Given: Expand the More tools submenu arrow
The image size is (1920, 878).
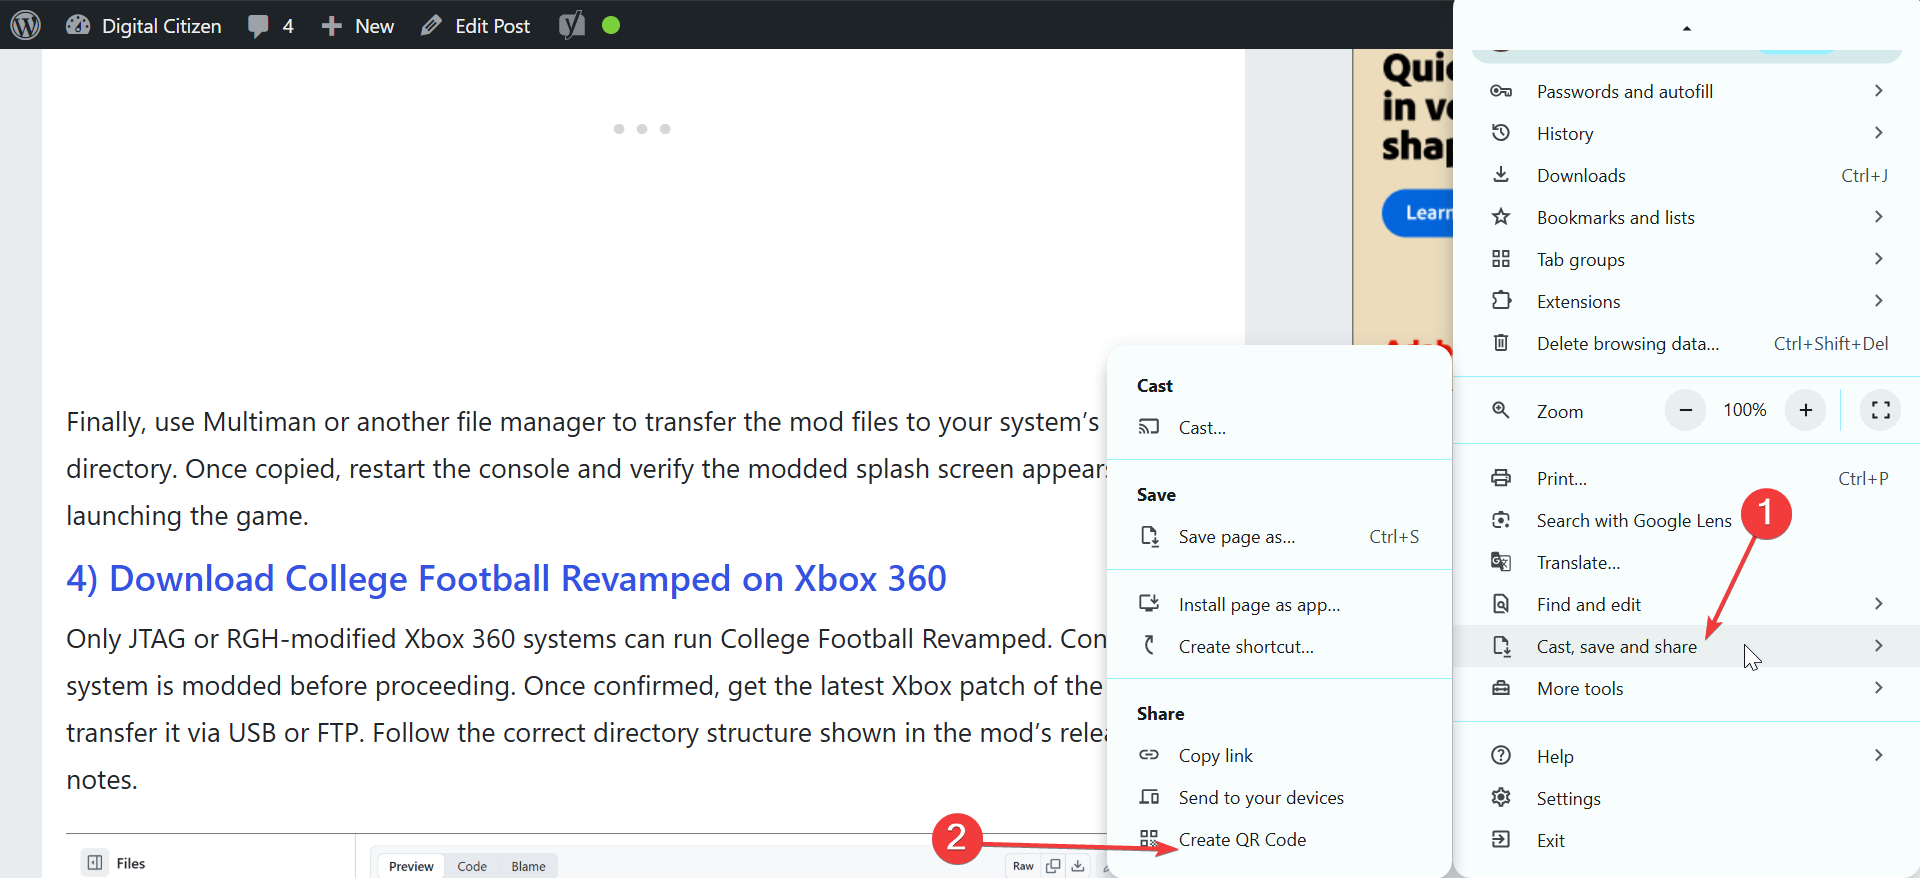Looking at the screenshot, I should coord(1878,688).
